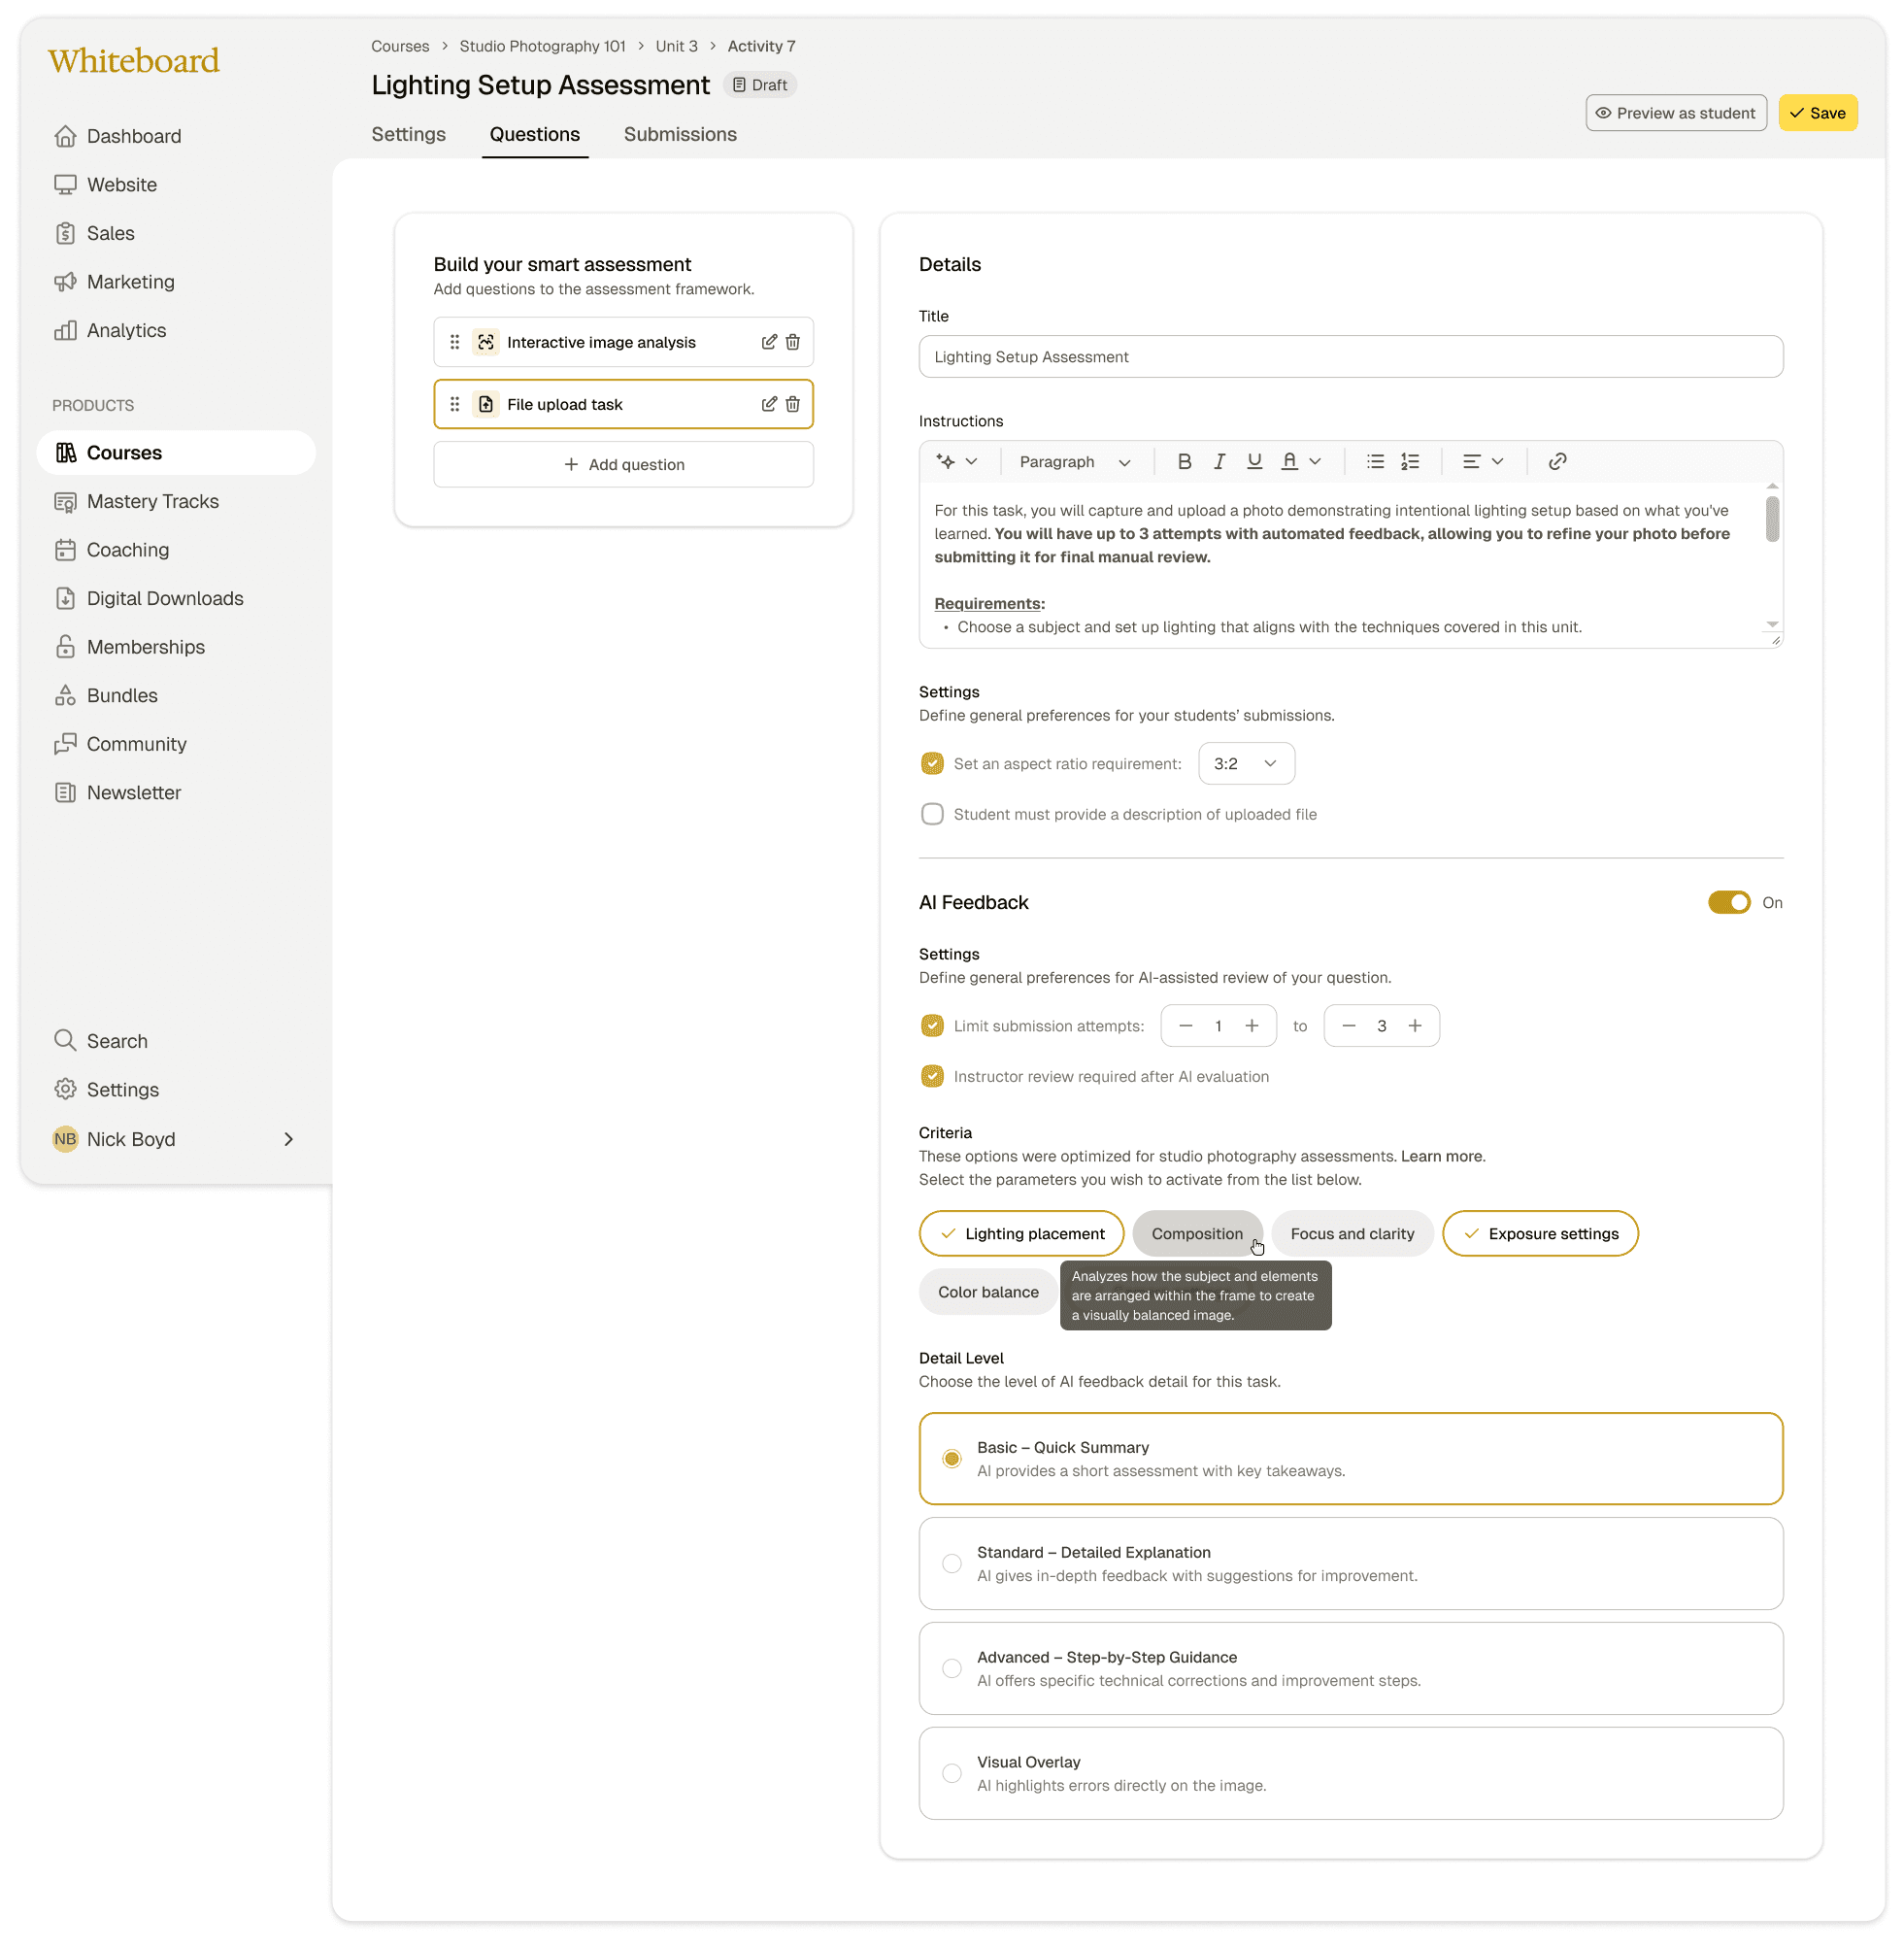Screen dimensions: 1904x1950
Task: Delete the File upload task question
Action: click(793, 404)
